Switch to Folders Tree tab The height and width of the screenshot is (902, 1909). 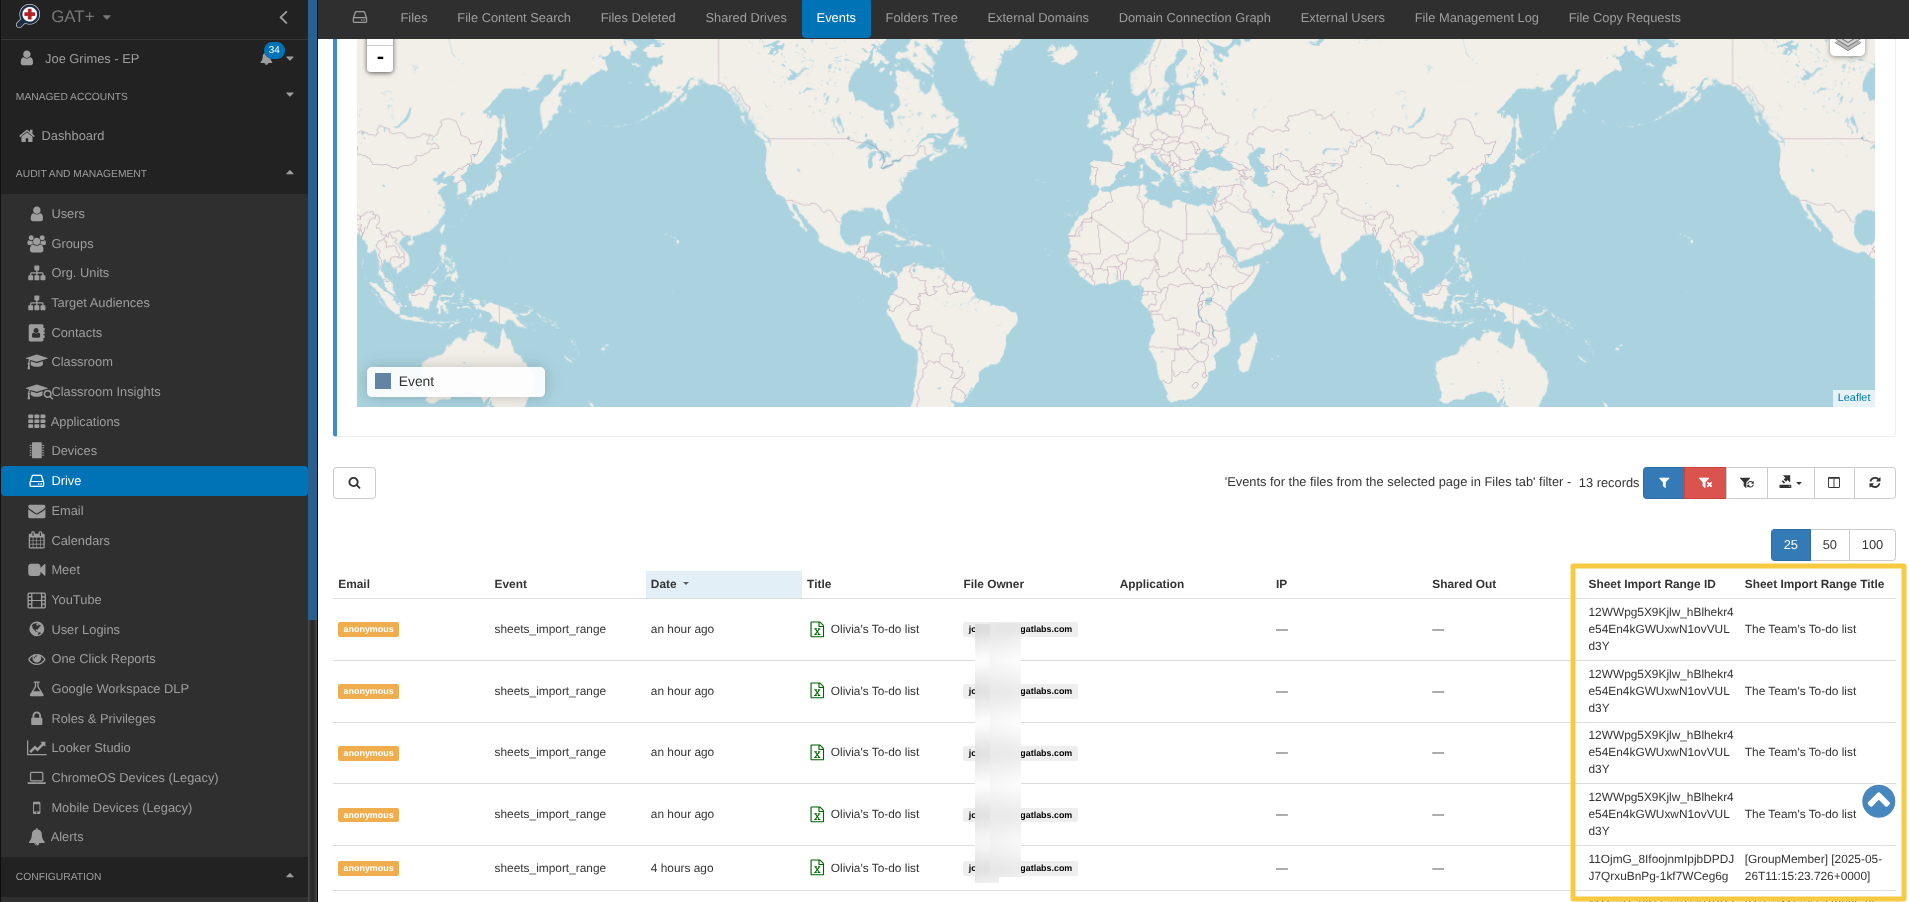921,18
